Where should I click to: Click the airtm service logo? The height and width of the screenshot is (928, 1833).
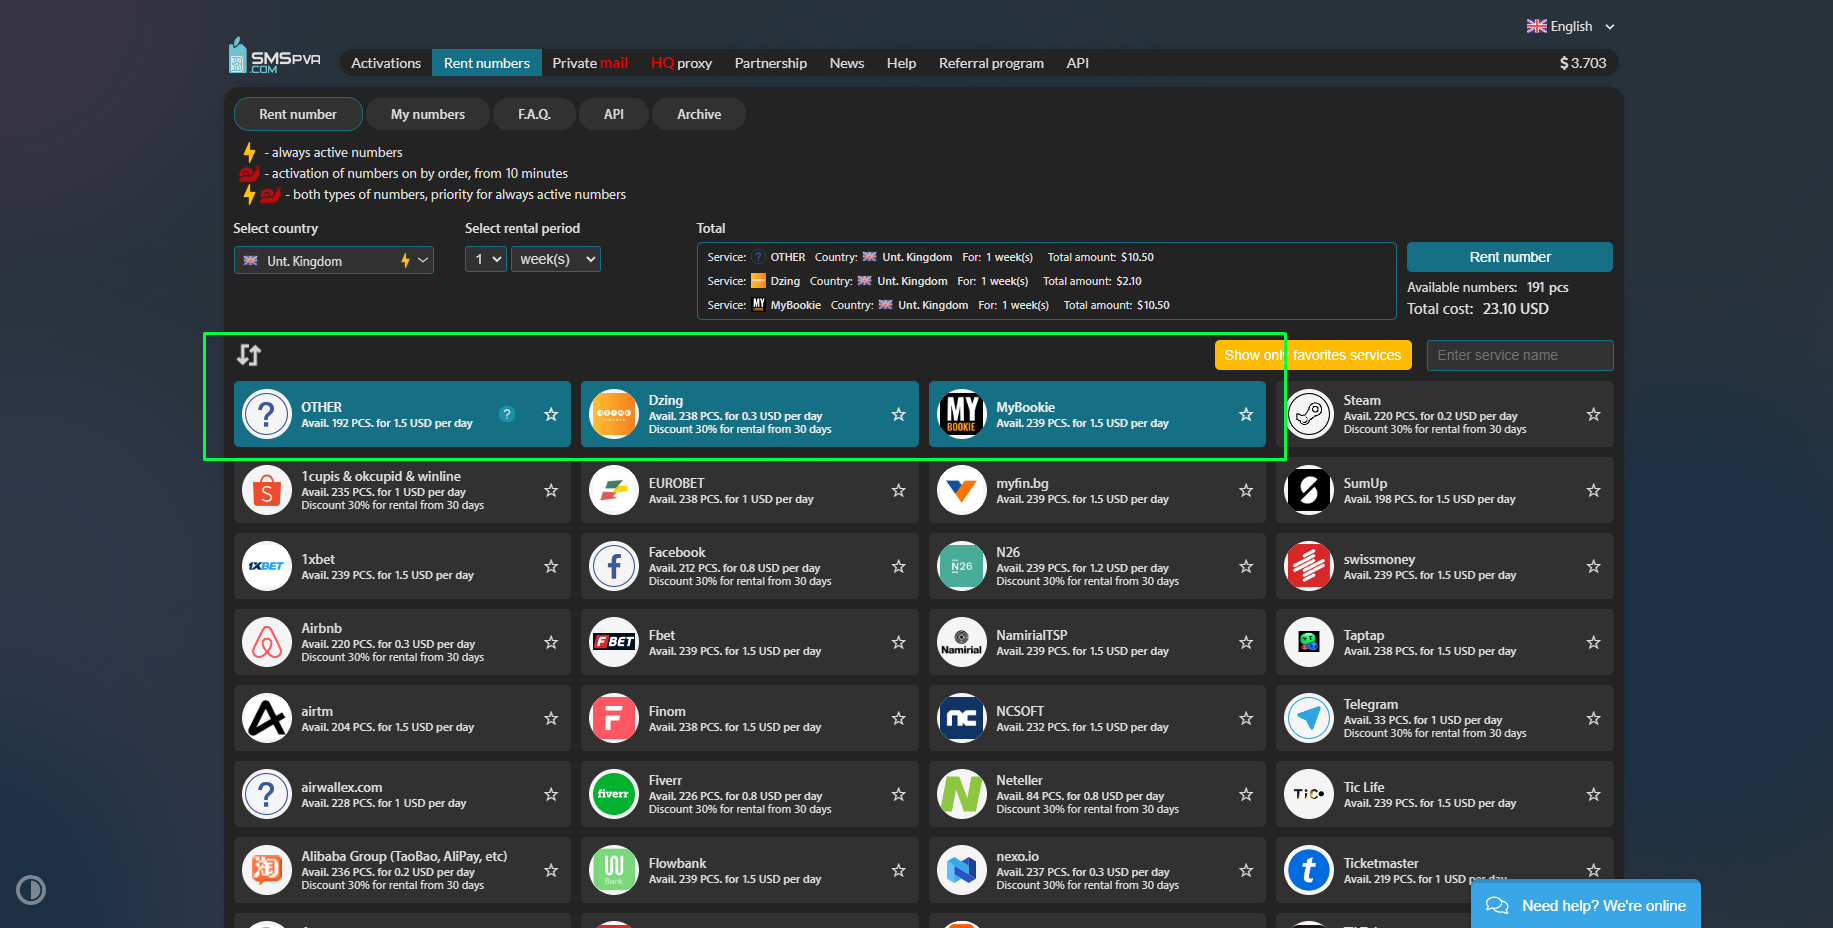267,718
